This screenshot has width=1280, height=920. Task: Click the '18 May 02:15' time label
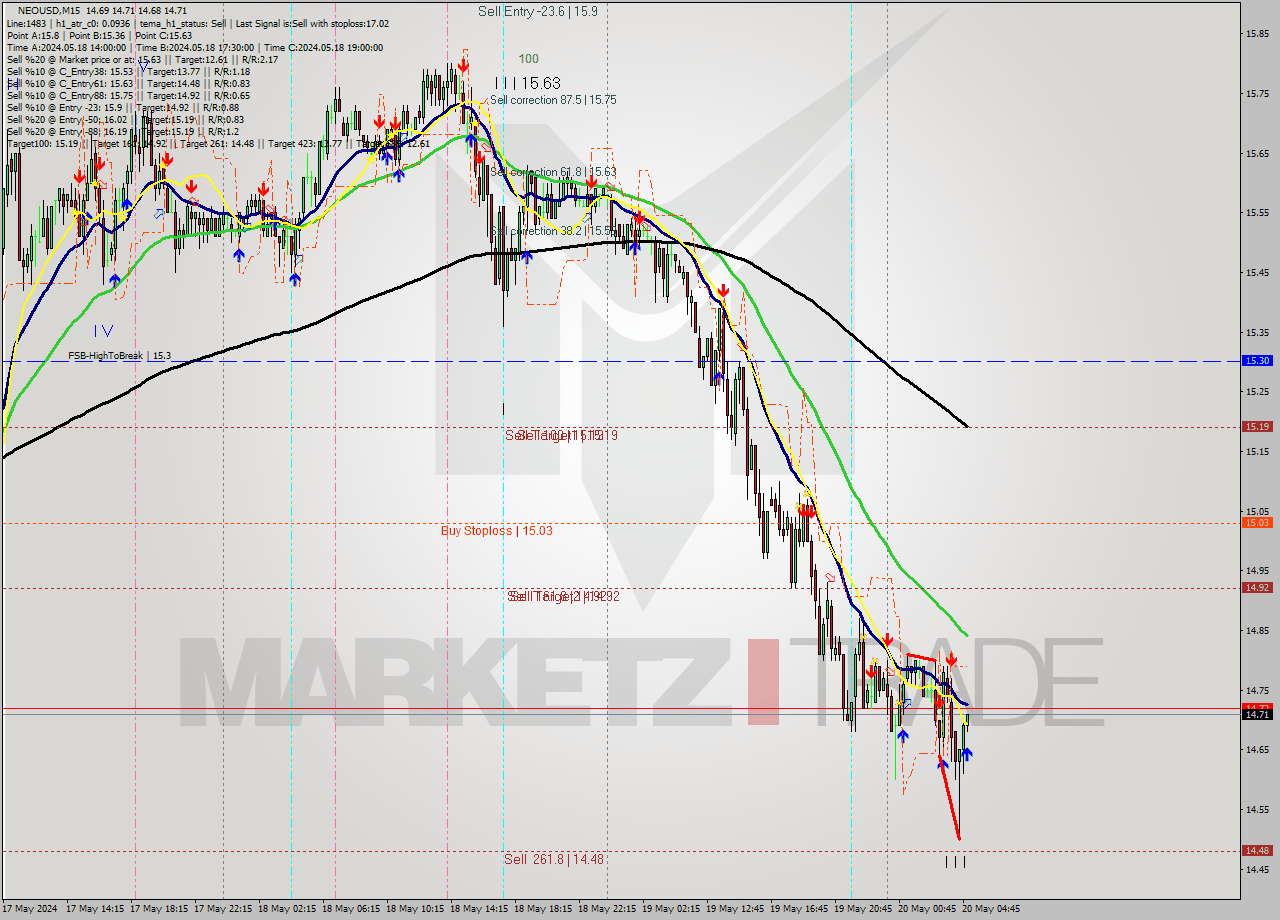(x=288, y=909)
